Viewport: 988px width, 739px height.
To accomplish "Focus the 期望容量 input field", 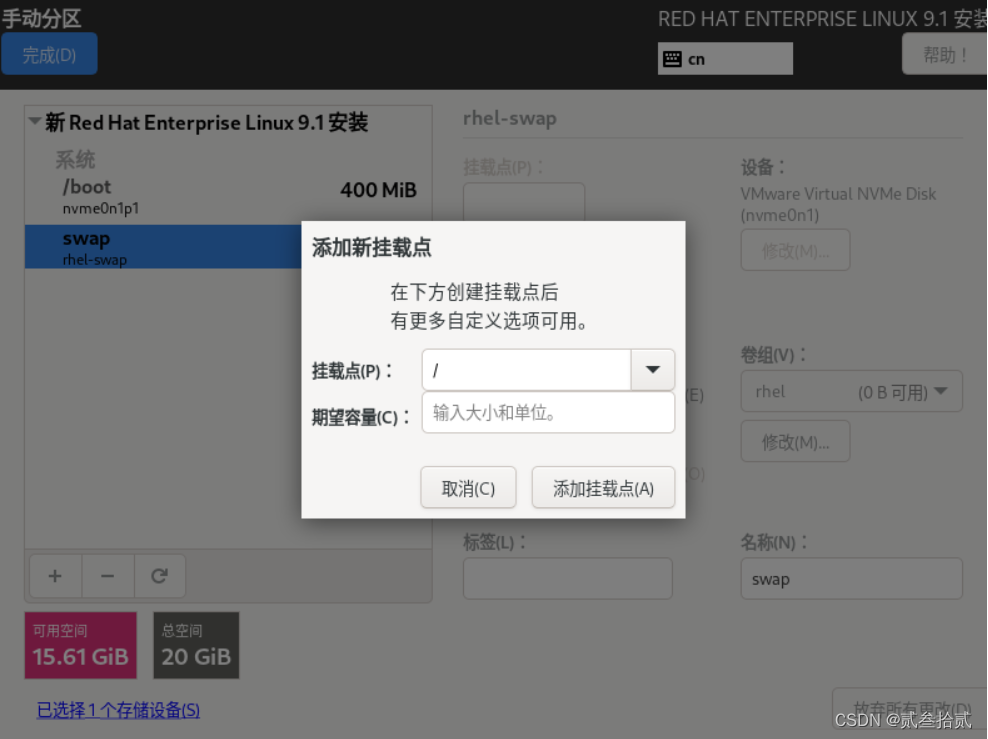I will coord(548,413).
